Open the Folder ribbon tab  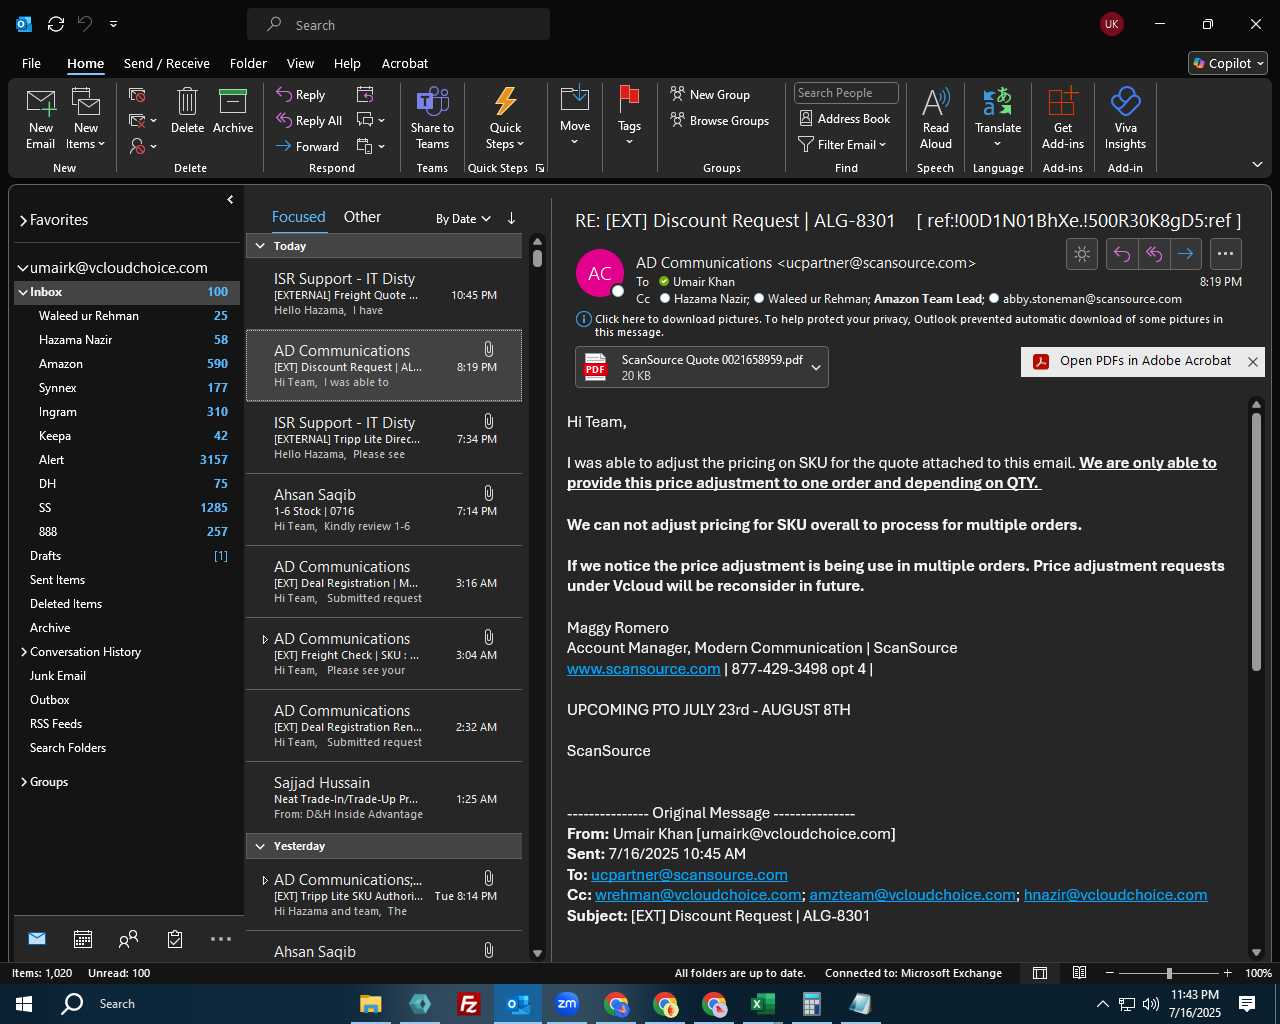point(248,63)
